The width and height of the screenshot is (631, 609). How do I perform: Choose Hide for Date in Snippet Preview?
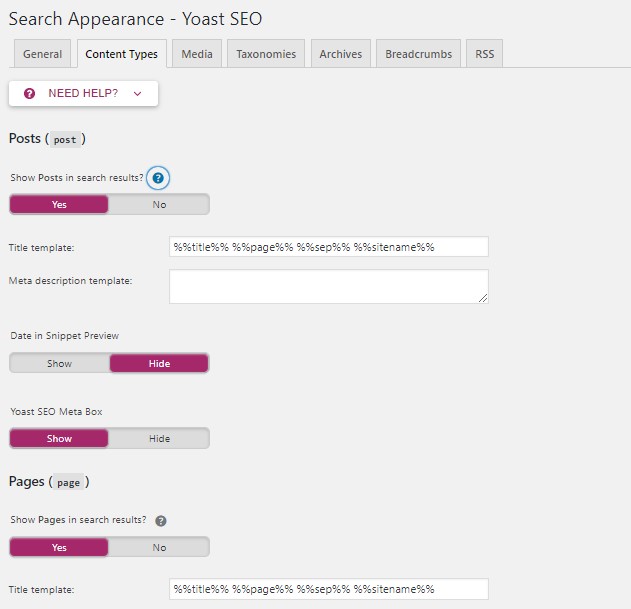159,363
